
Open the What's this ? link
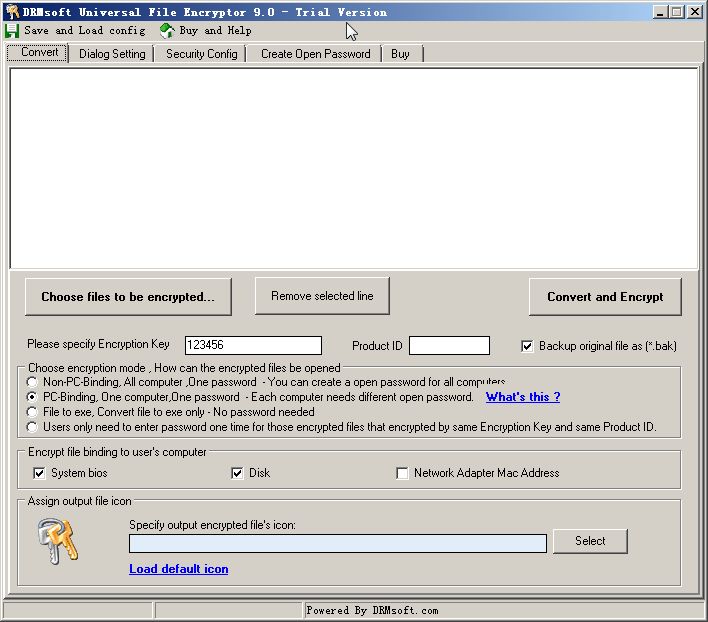(x=523, y=397)
